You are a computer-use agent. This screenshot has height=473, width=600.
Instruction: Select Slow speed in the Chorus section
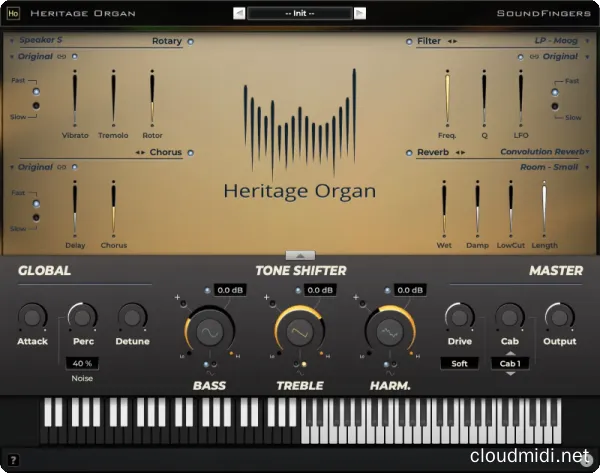[x=36, y=218]
